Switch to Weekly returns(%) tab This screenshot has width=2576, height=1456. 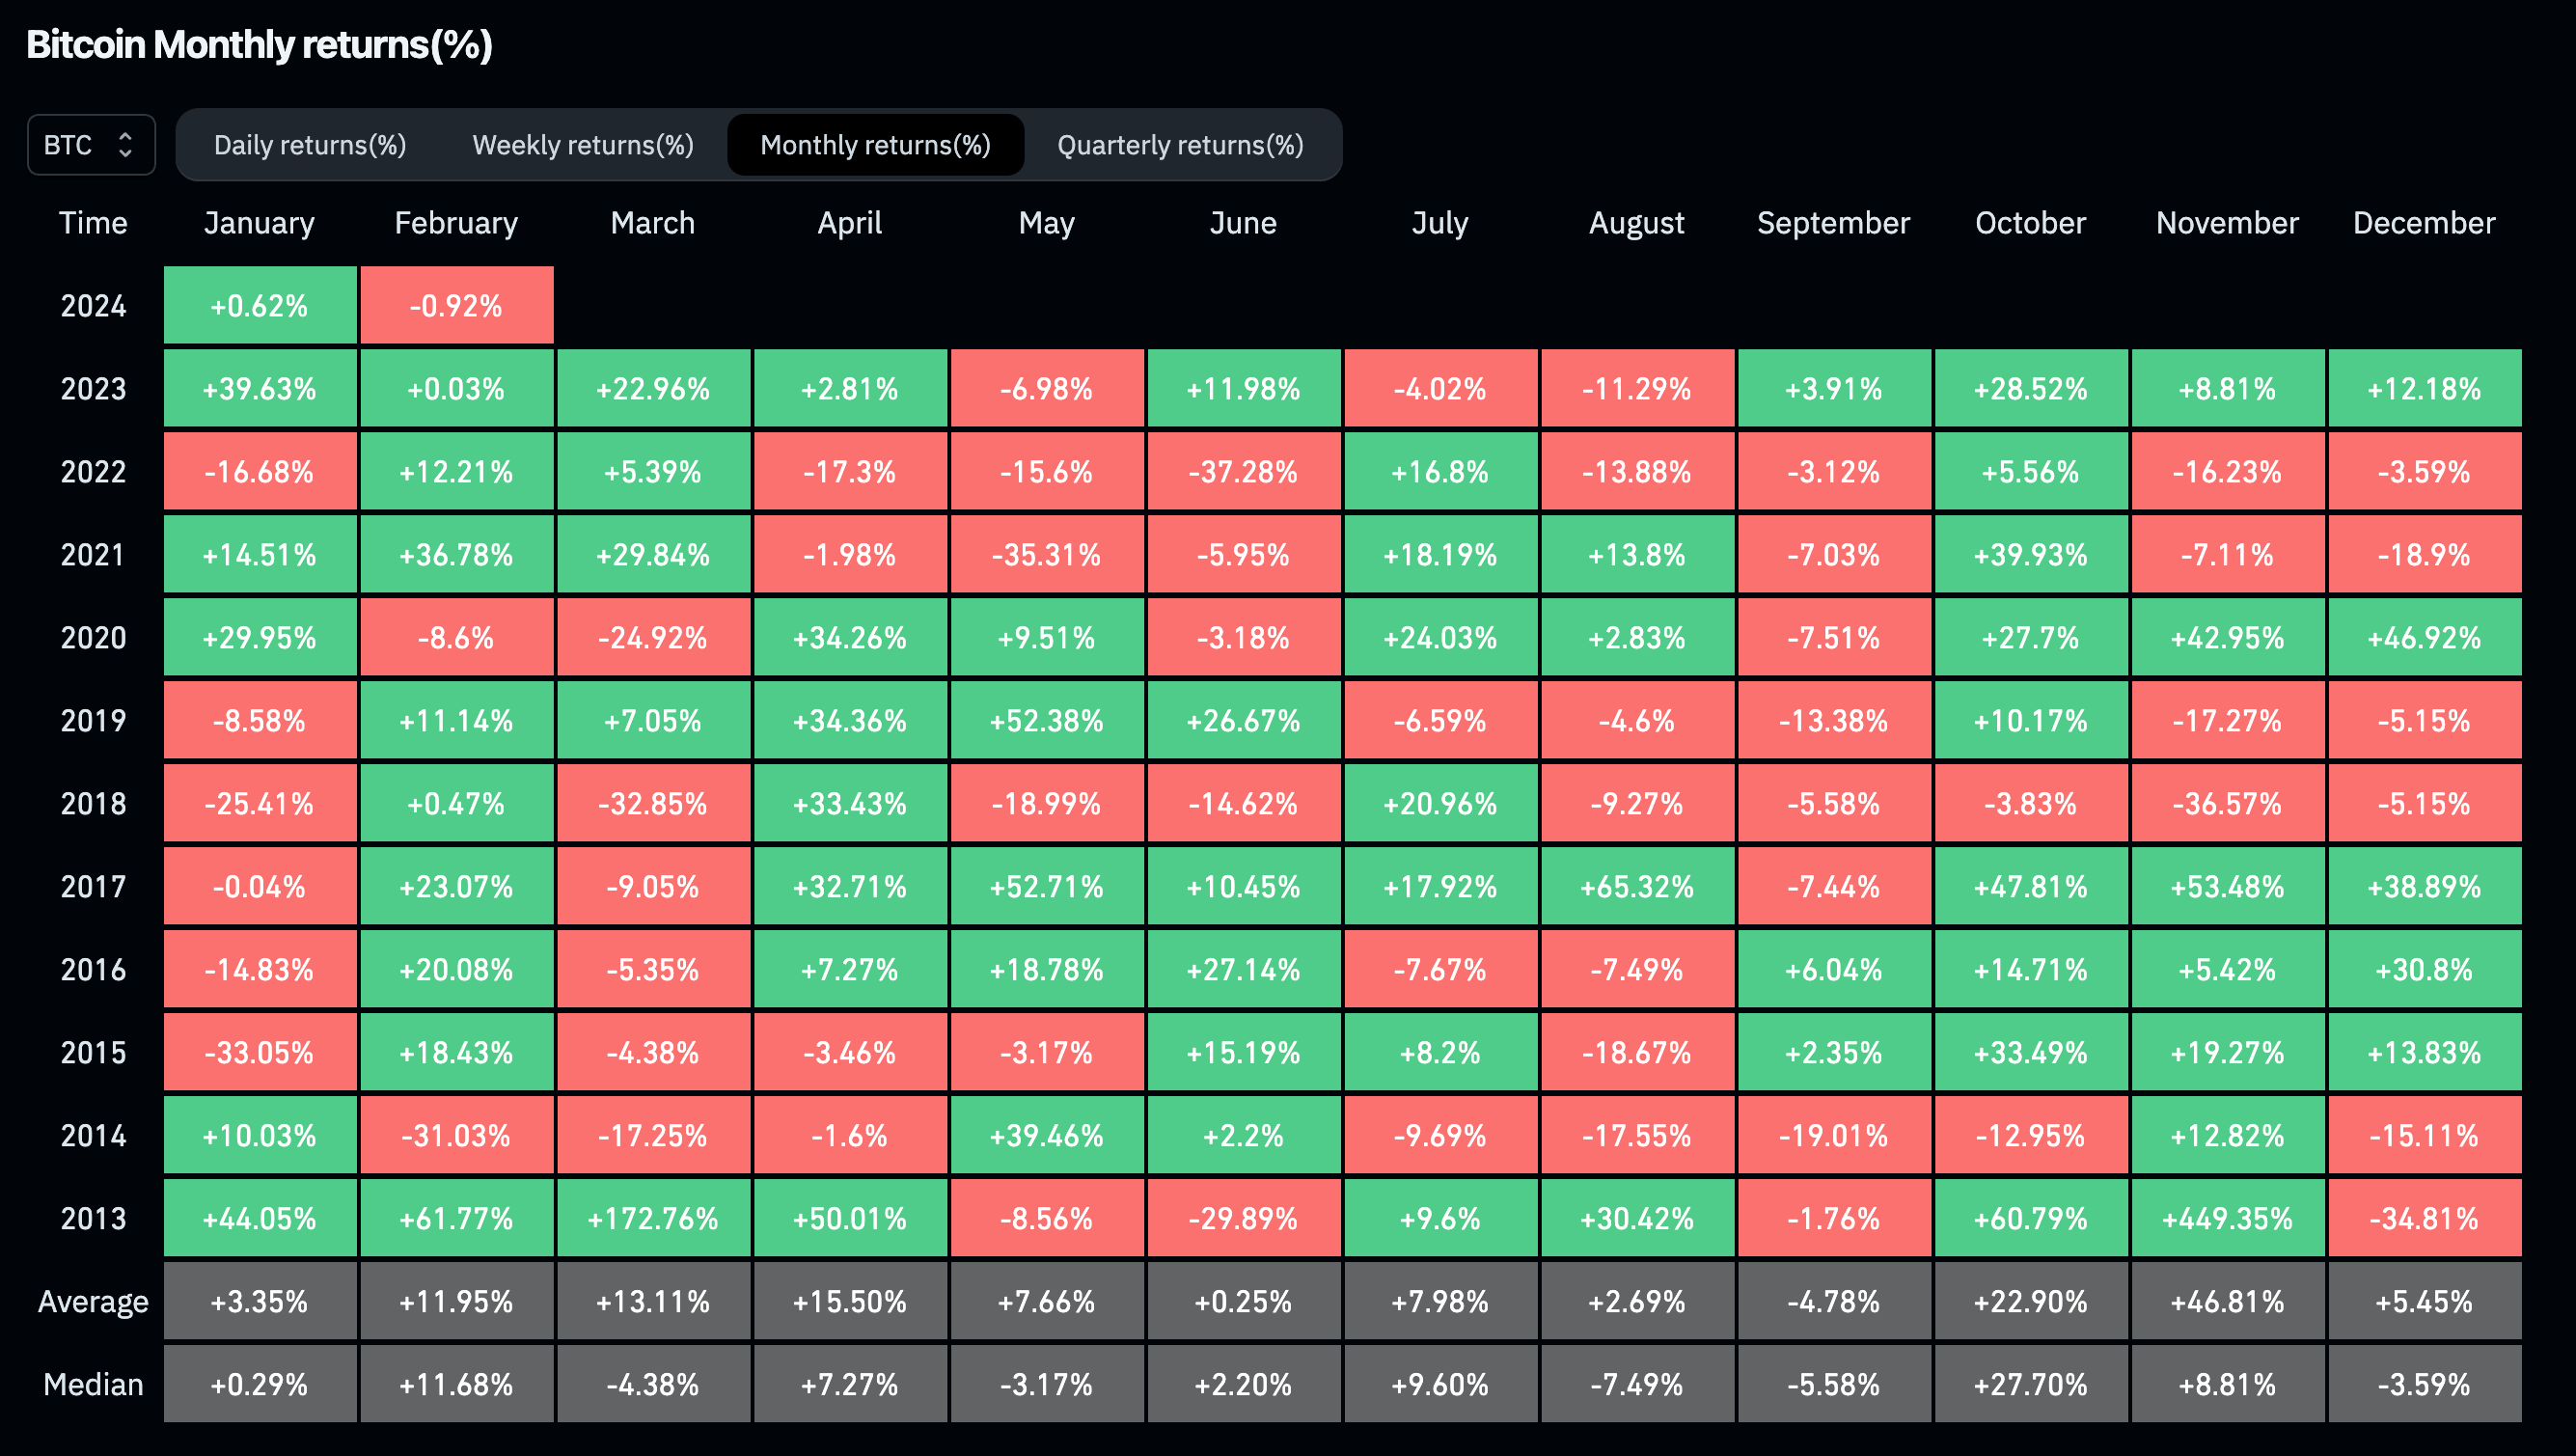pyautogui.click(x=583, y=145)
